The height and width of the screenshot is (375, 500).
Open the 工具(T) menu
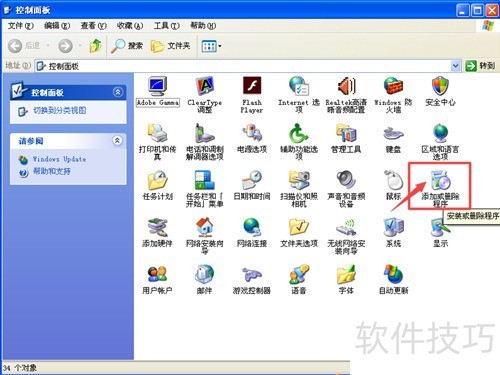tap(166, 26)
